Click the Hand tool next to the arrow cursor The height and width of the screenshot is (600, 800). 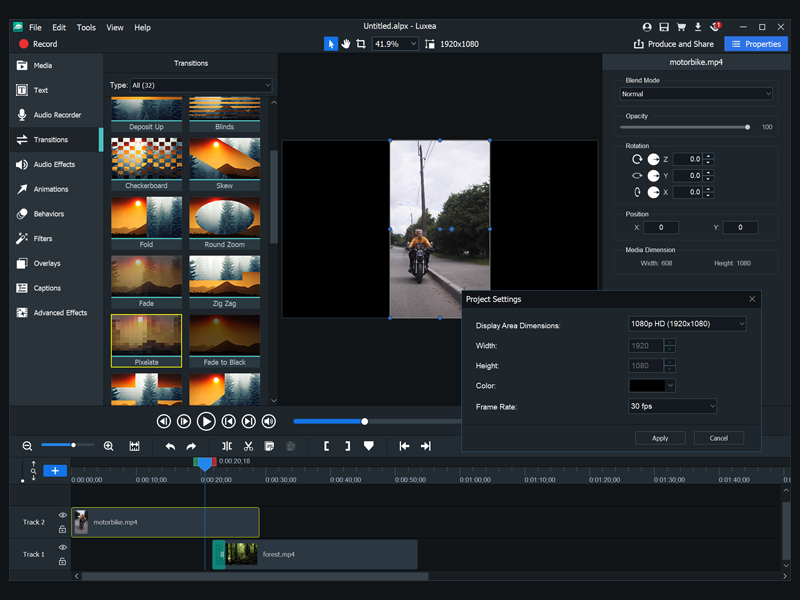345,44
